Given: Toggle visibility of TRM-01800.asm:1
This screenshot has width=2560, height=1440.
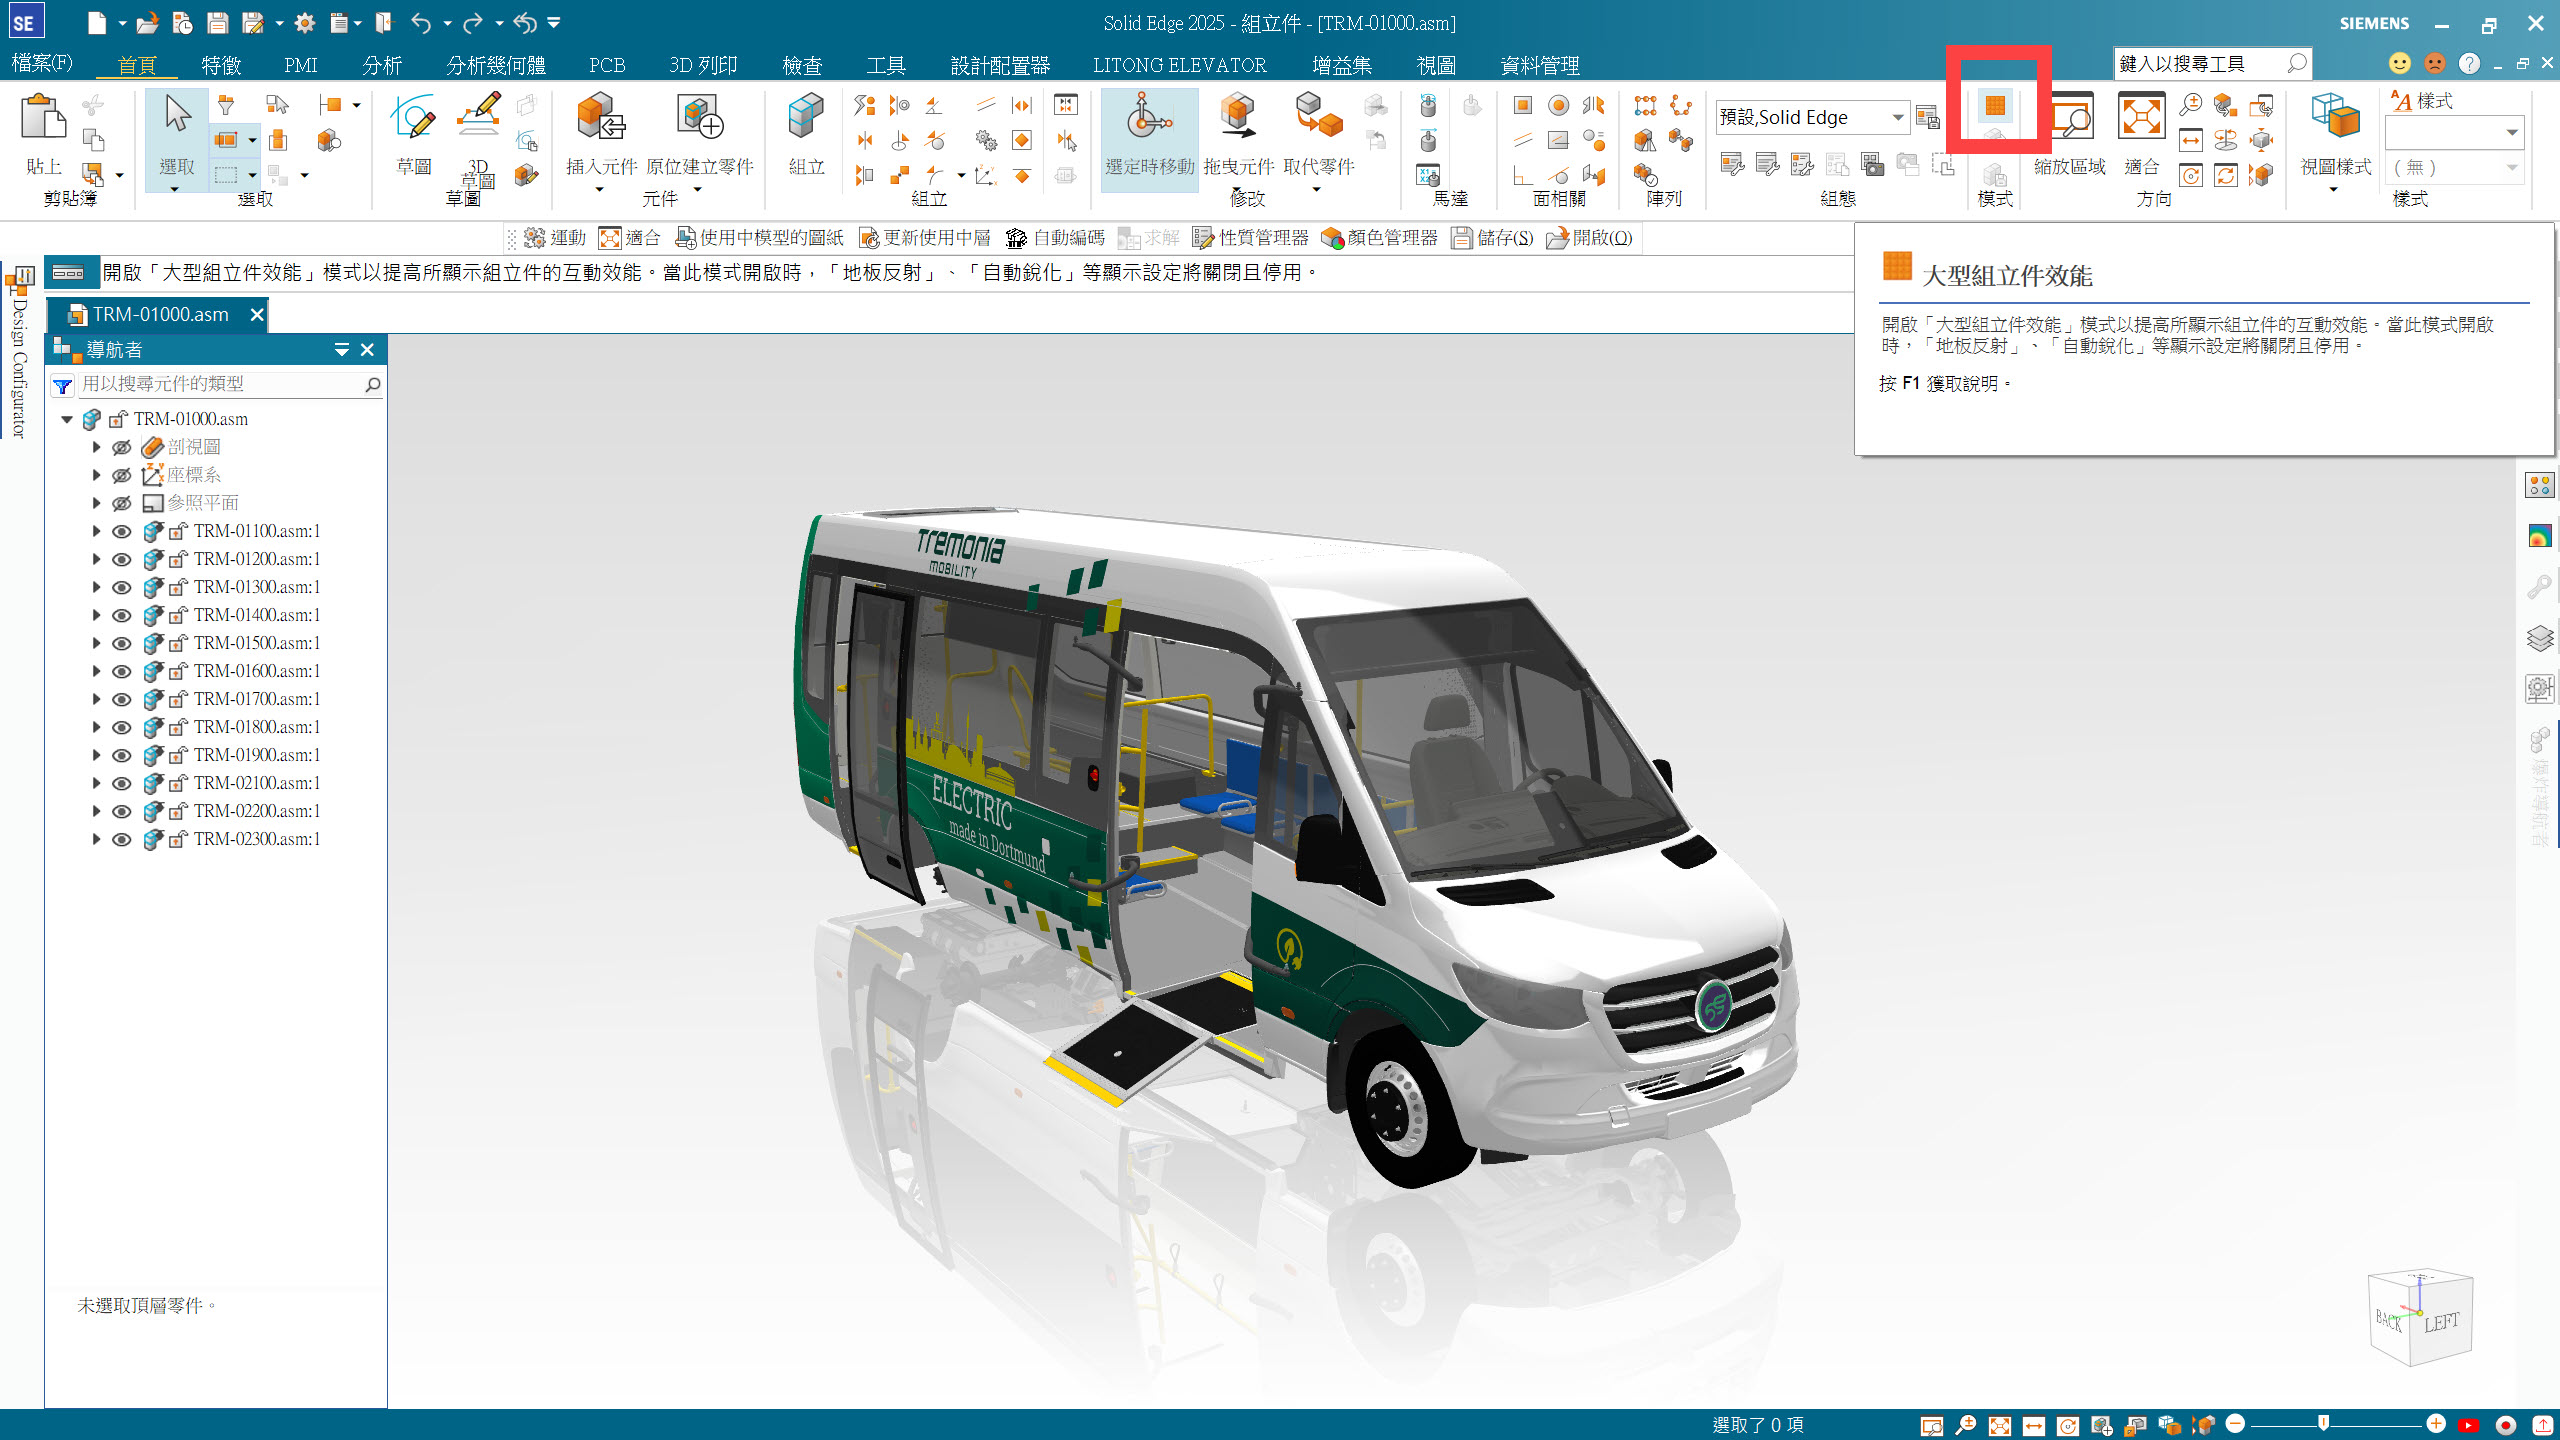Looking at the screenshot, I should [x=121, y=727].
